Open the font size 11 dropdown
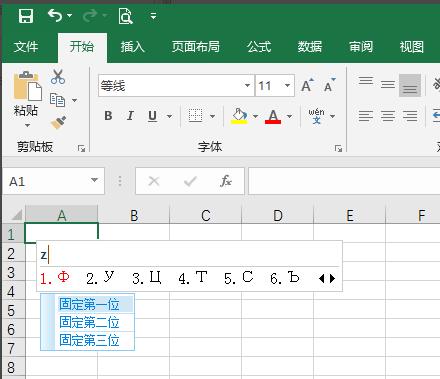440x379 pixels. [287, 86]
